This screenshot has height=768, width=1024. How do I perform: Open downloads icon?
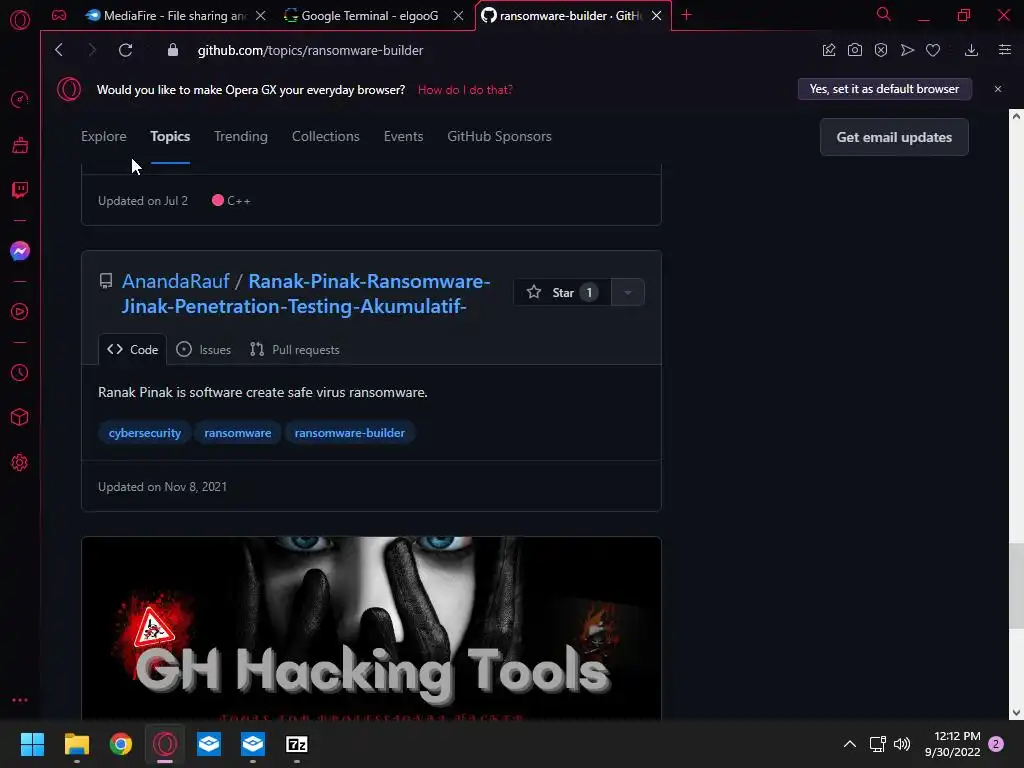click(x=971, y=50)
